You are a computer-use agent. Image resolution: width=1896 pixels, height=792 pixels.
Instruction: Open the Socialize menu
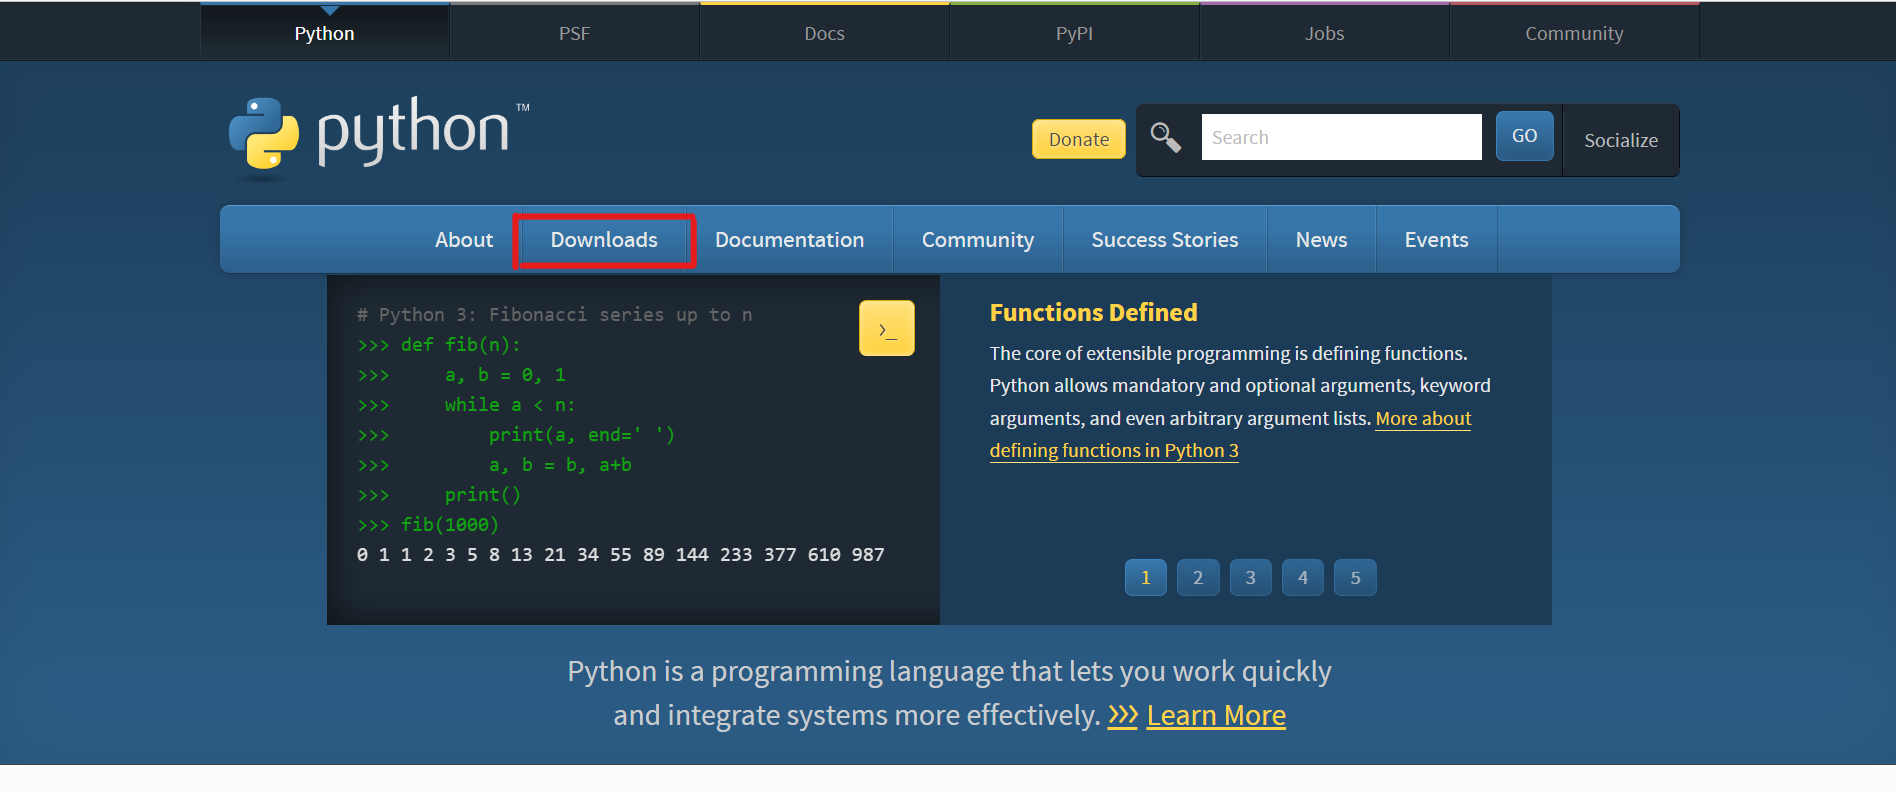pos(1621,140)
